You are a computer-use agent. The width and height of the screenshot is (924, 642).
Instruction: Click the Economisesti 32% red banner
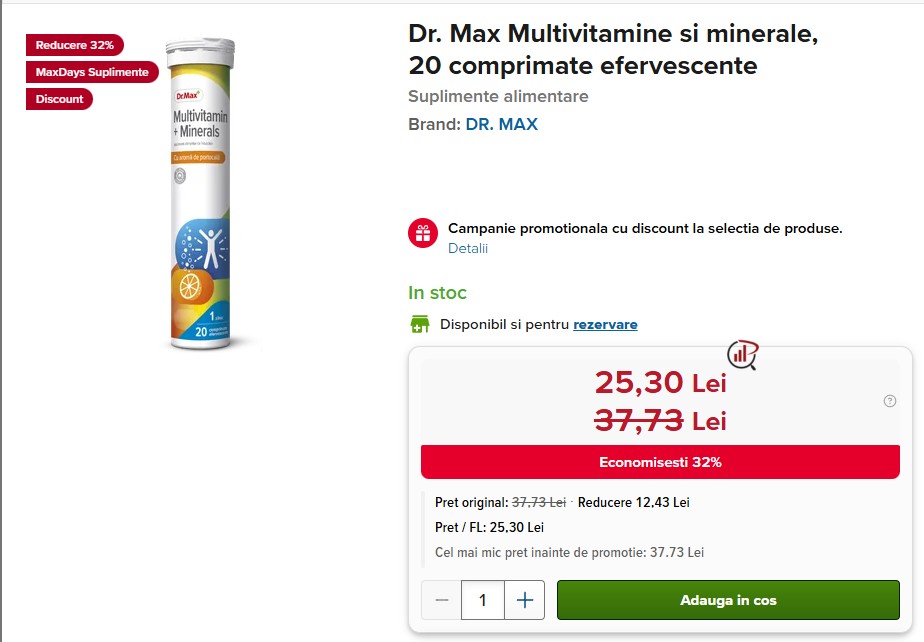(660, 462)
